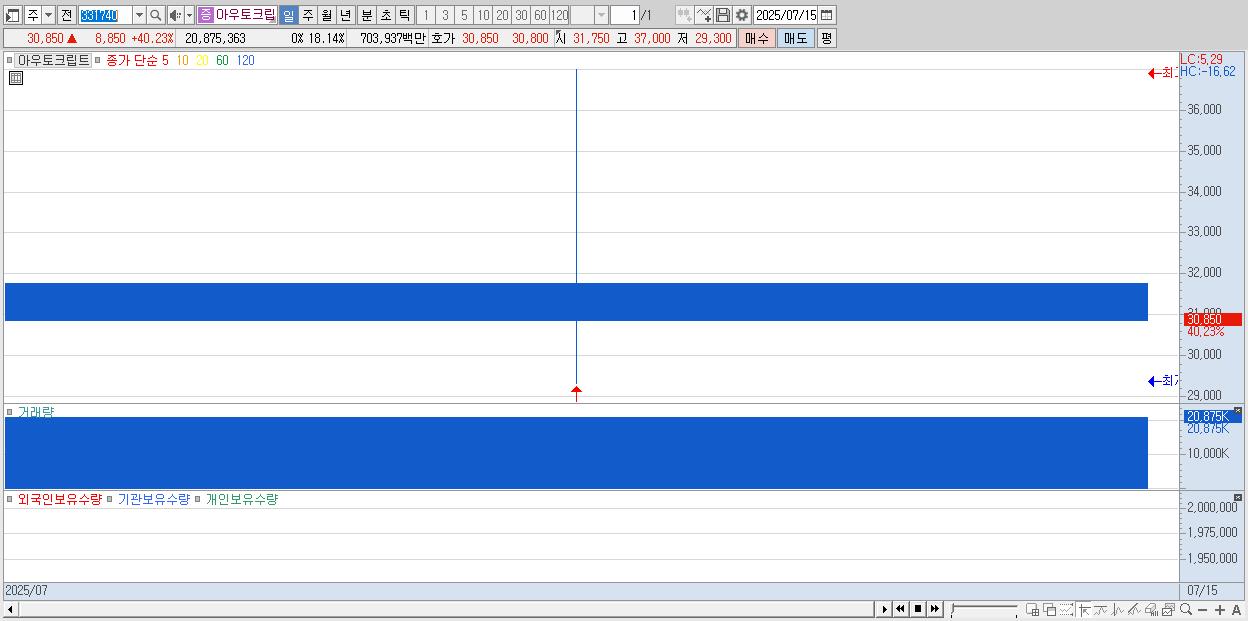Select the 120 interval tab

coord(559,15)
